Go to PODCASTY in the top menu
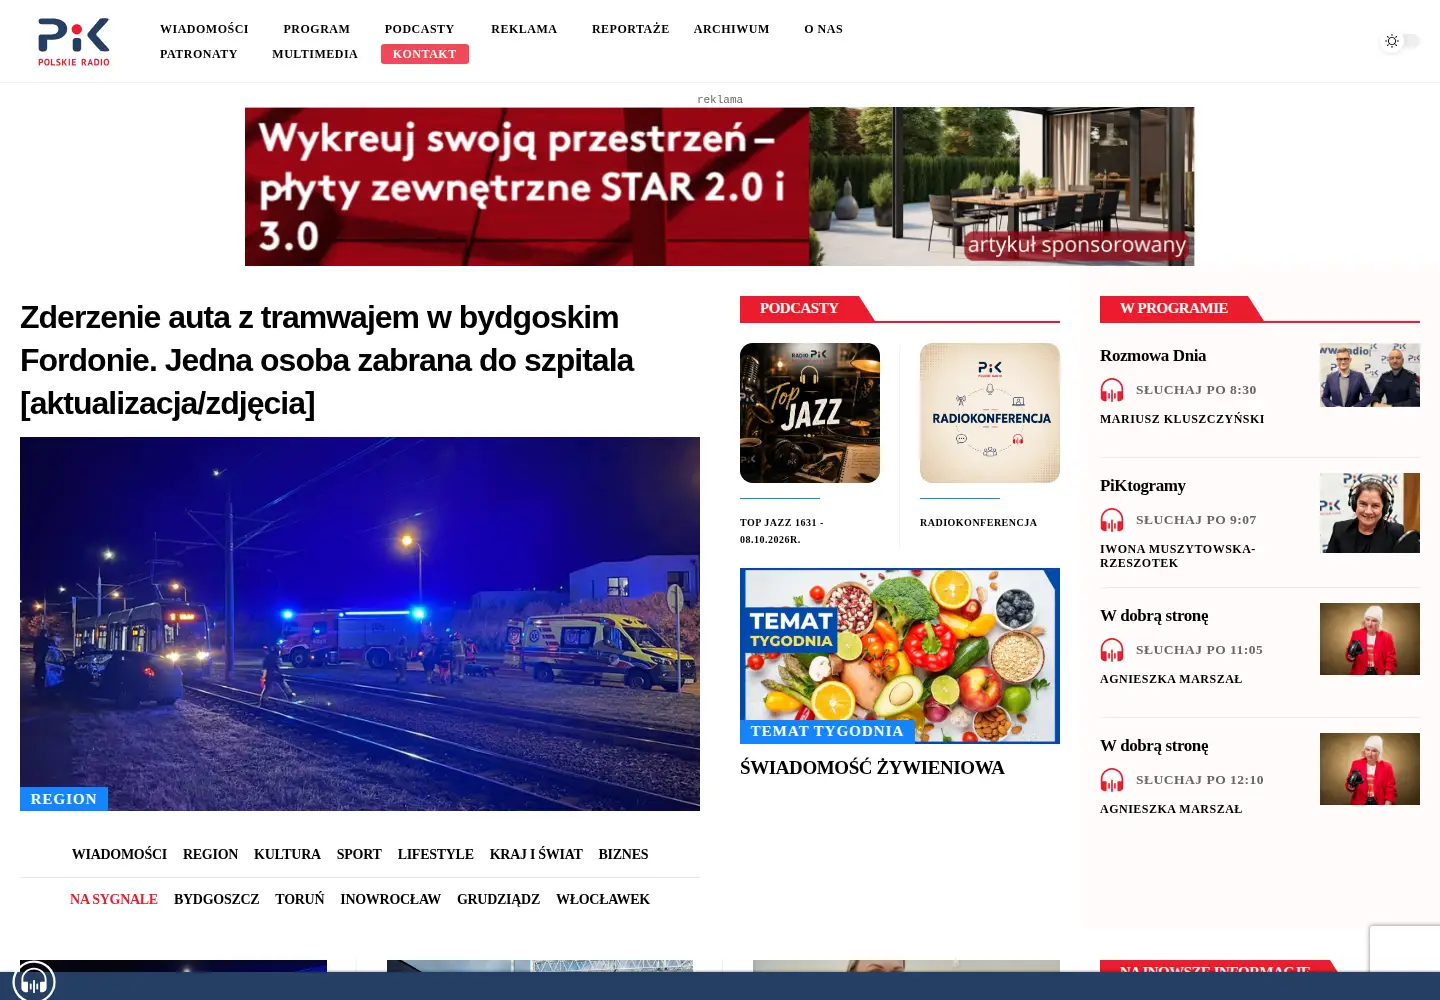Screen dimensions: 1440x1000 [x=419, y=29]
